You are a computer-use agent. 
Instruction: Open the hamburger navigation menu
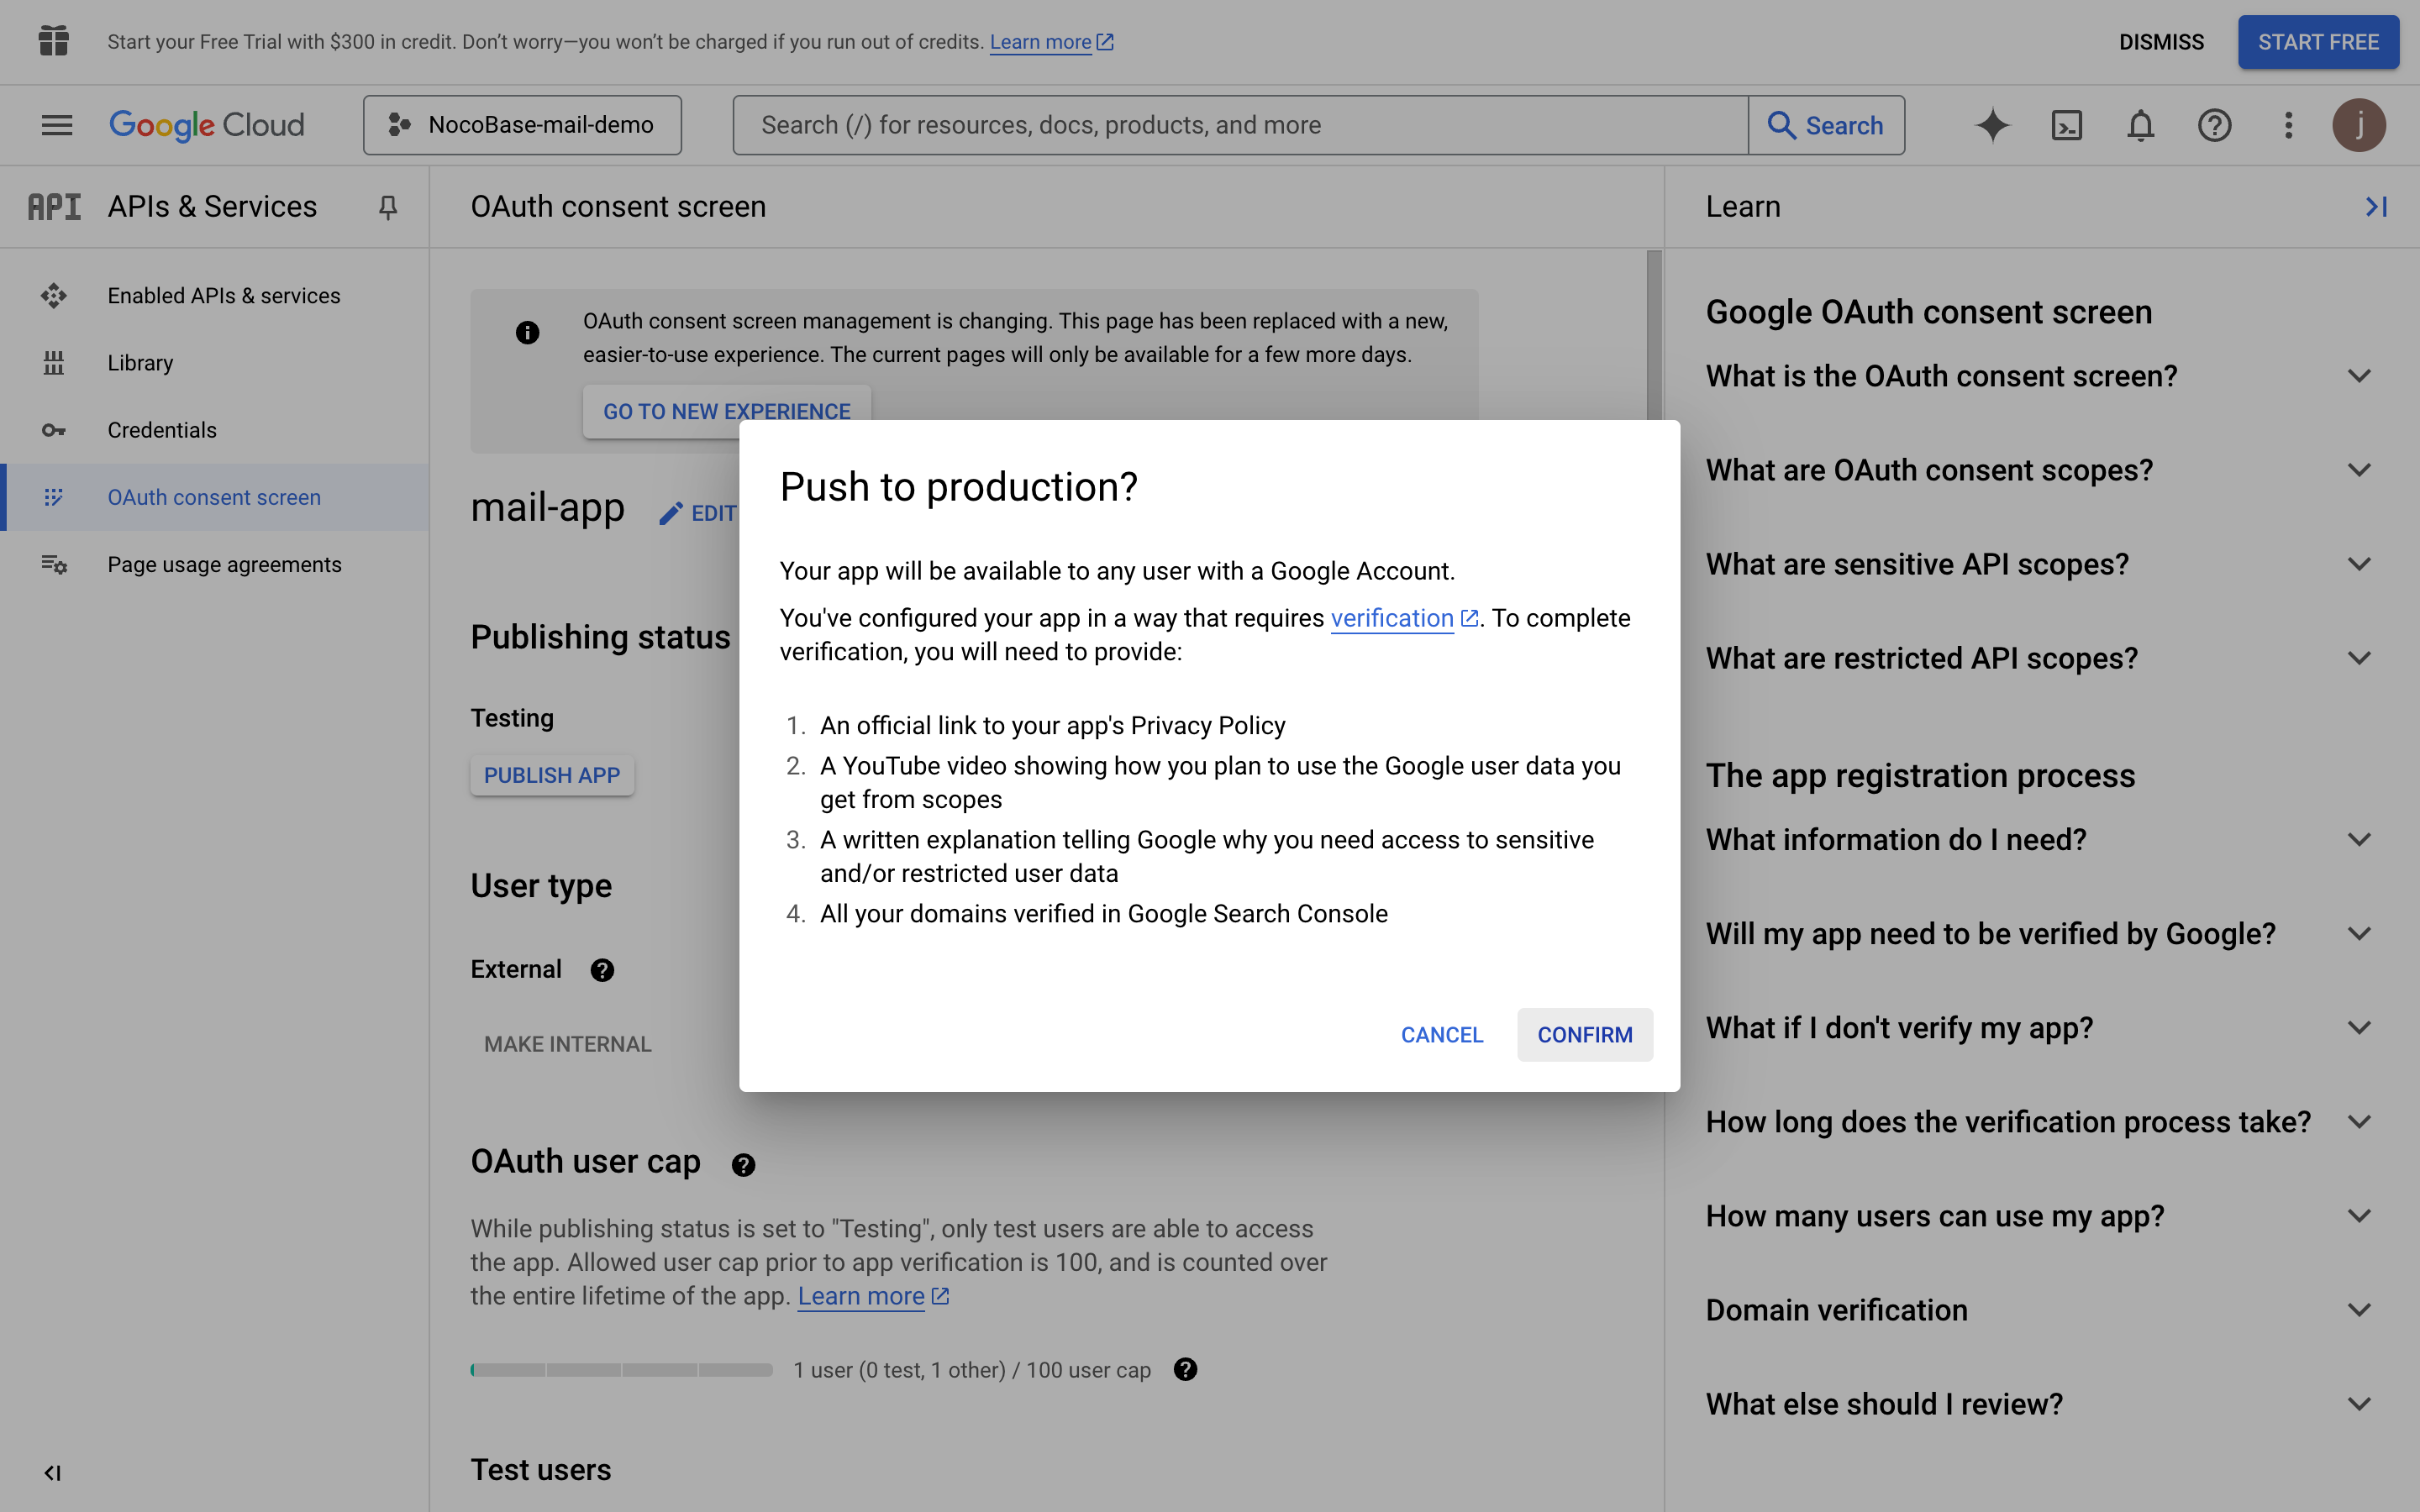pyautogui.click(x=57, y=125)
